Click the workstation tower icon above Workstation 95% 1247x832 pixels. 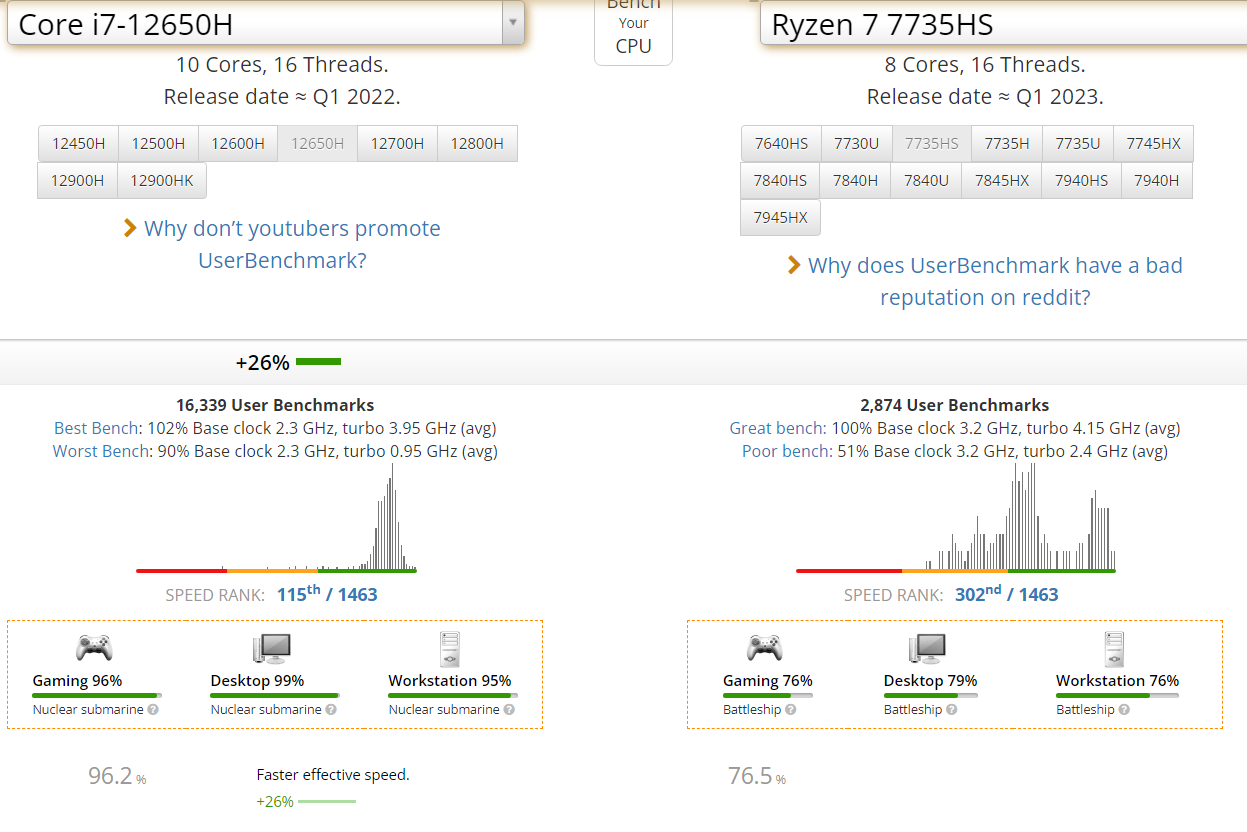tap(449, 649)
